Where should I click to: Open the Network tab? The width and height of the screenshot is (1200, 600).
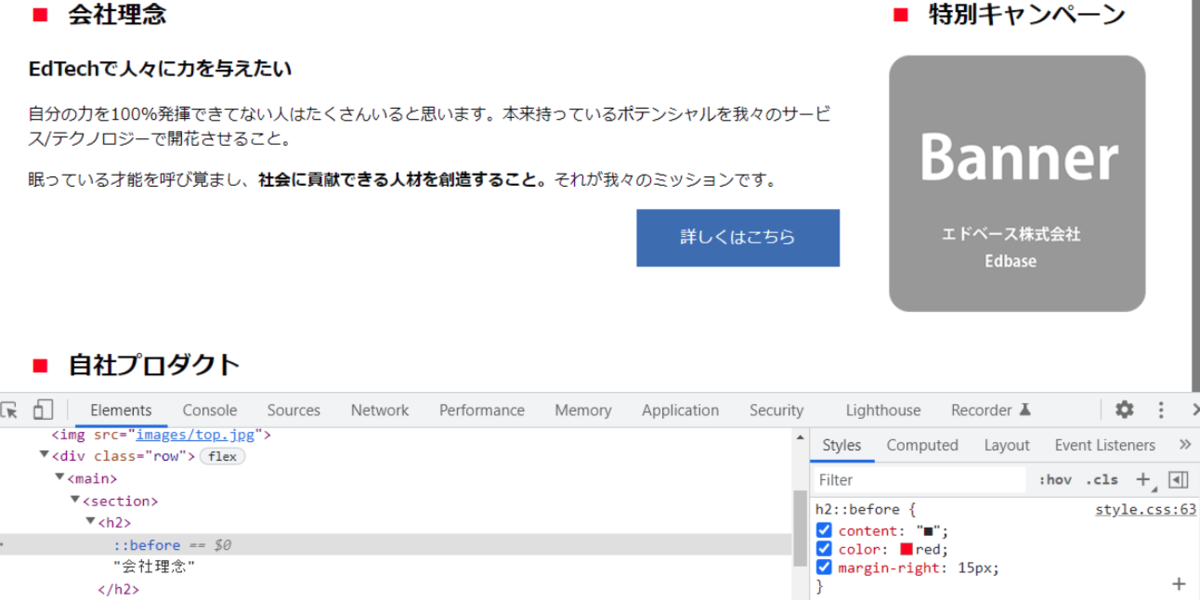(x=380, y=410)
